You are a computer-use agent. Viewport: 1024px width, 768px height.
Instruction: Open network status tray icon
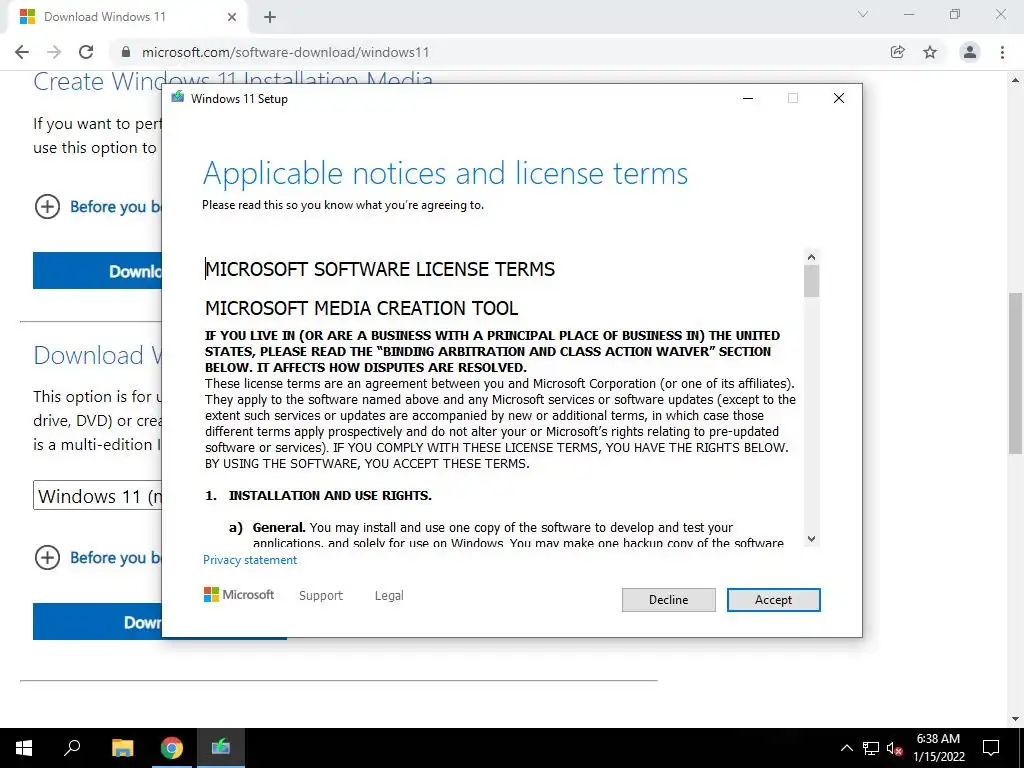point(871,748)
